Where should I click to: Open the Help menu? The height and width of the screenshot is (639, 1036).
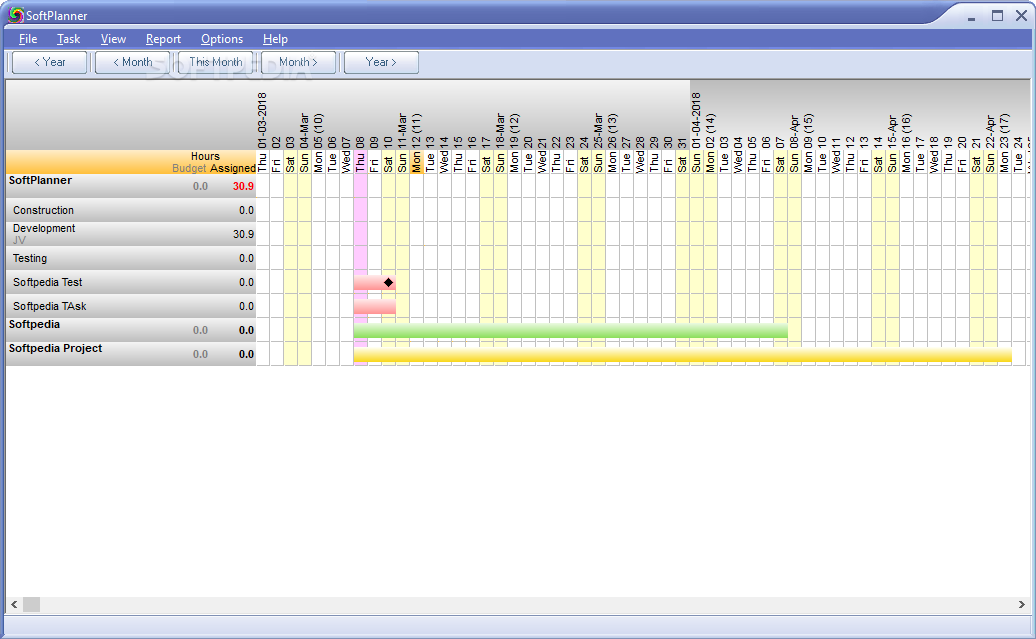pos(275,39)
